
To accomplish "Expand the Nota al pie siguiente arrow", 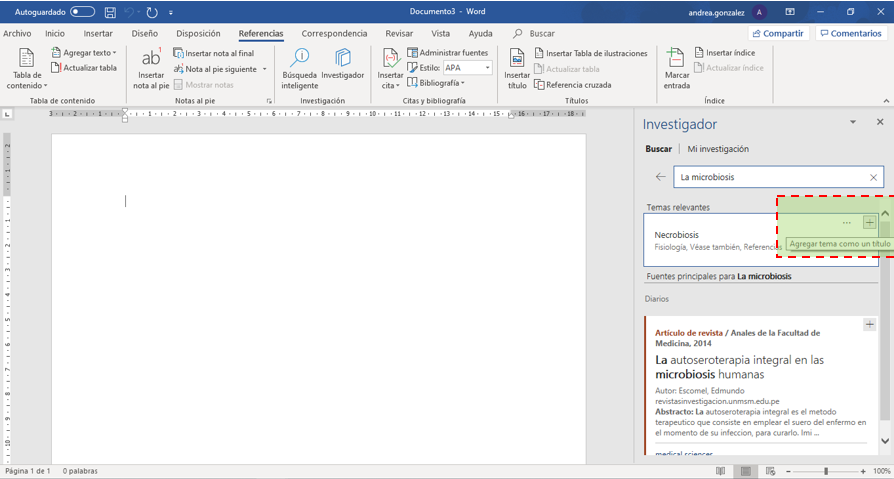I will 265,69.
